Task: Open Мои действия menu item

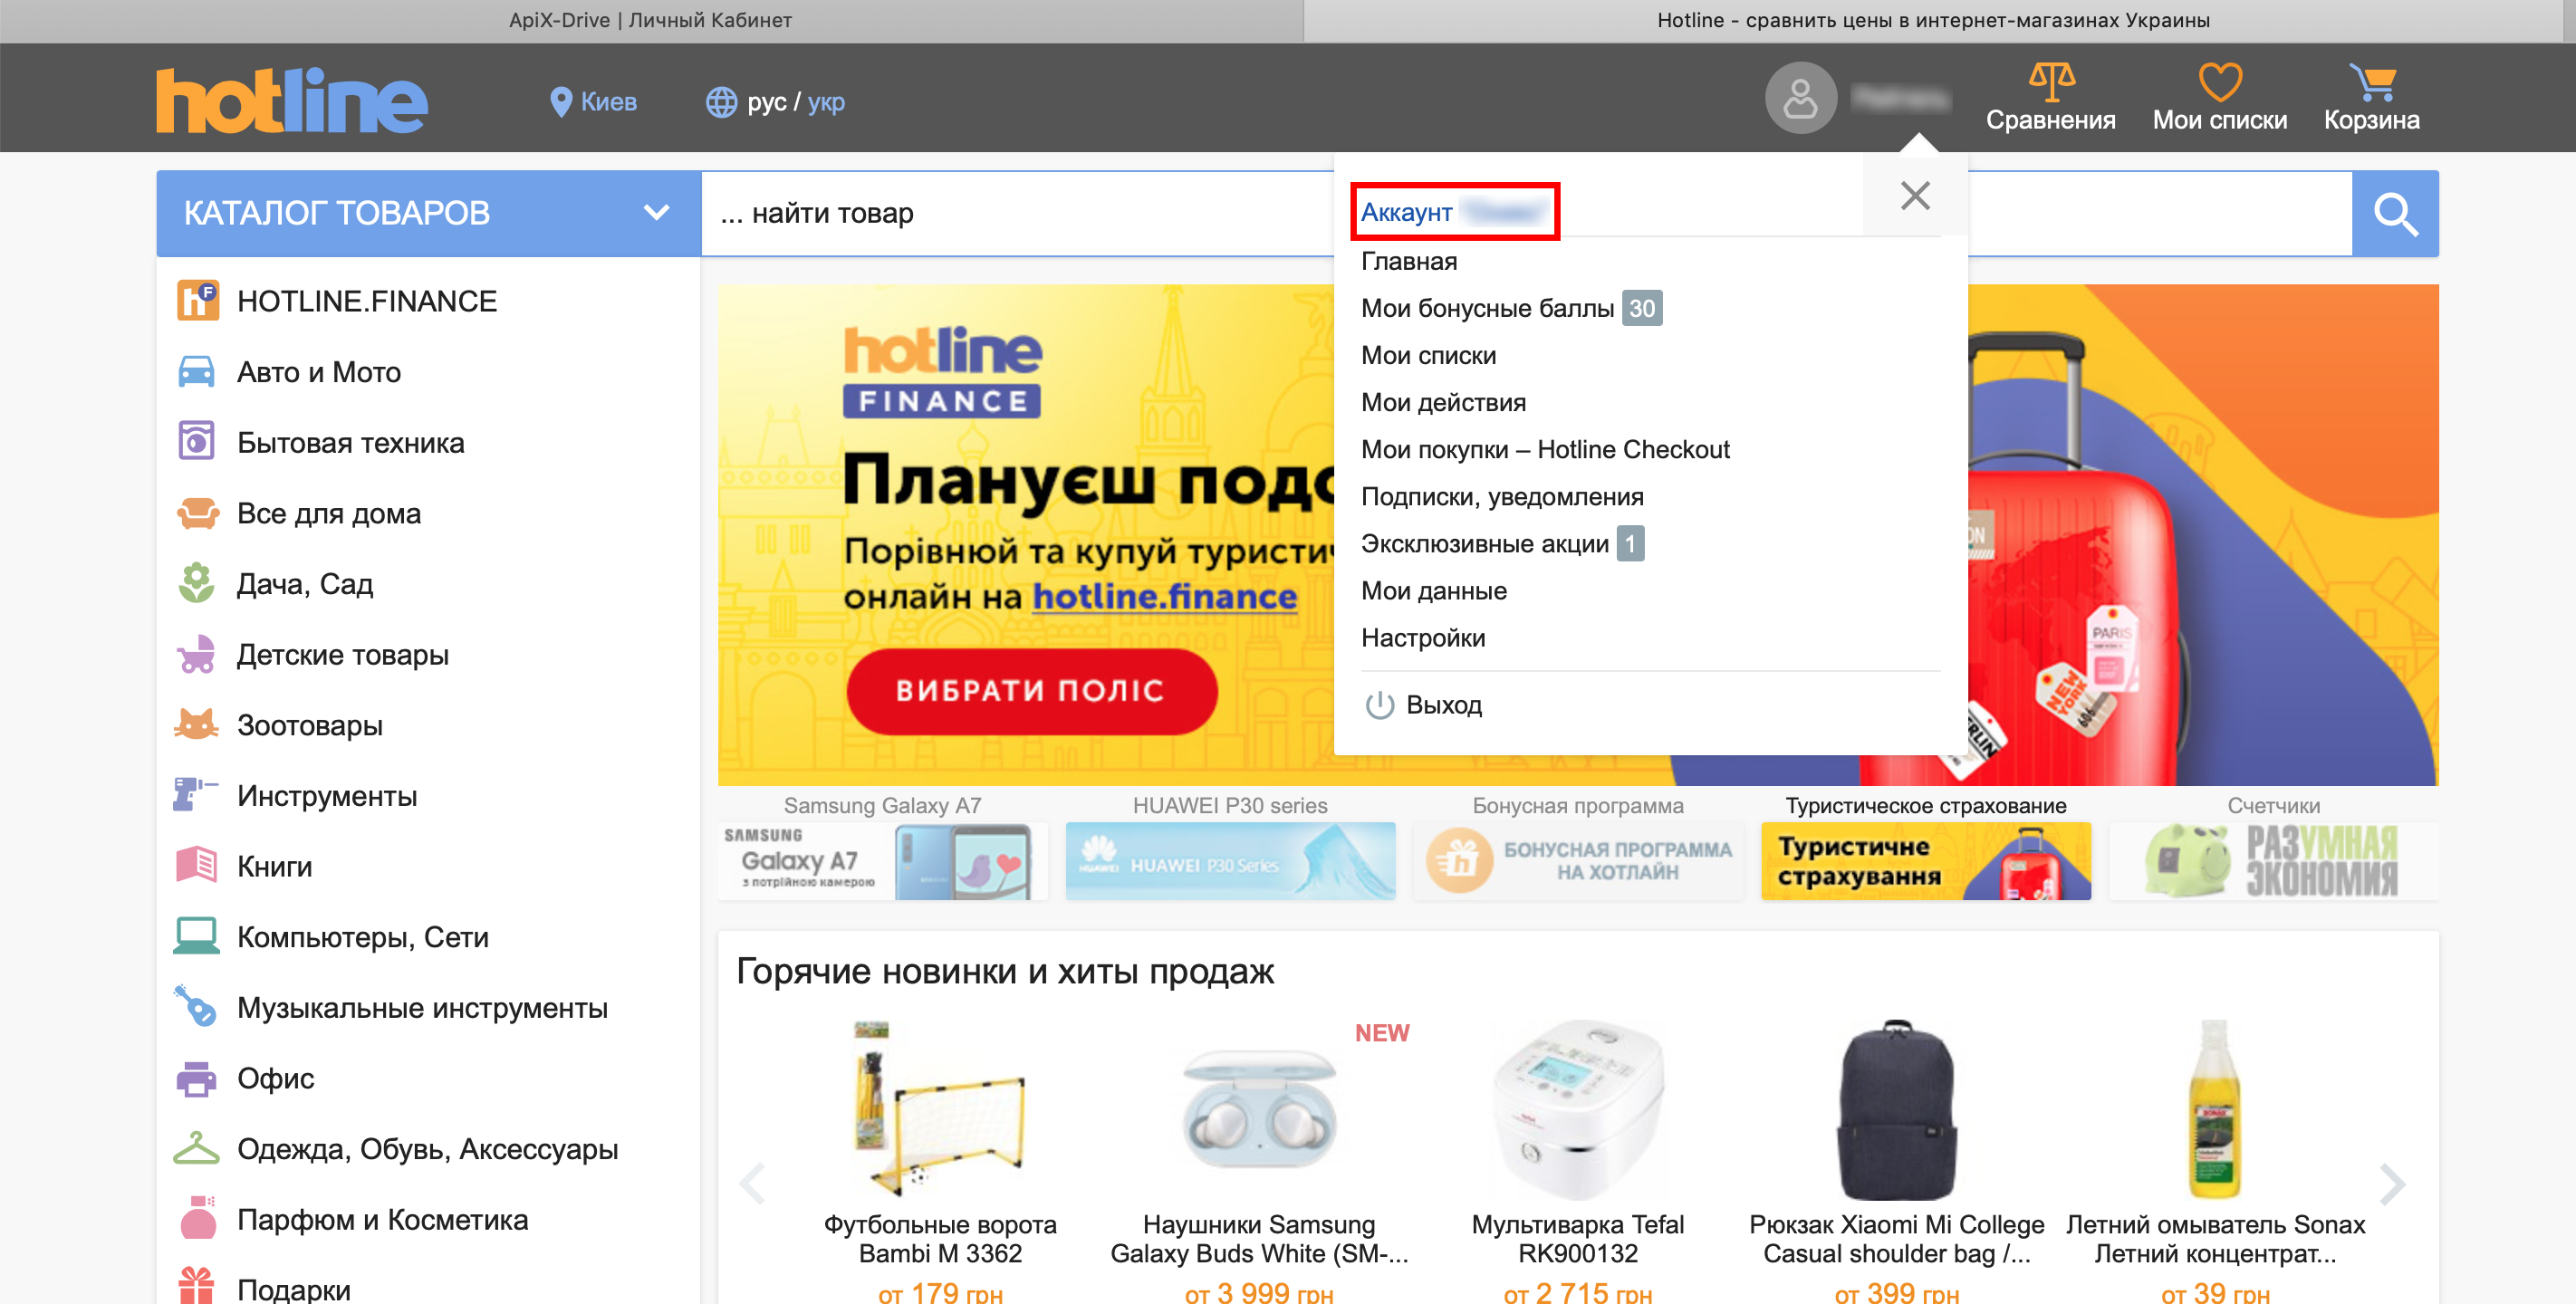Action: point(1443,402)
